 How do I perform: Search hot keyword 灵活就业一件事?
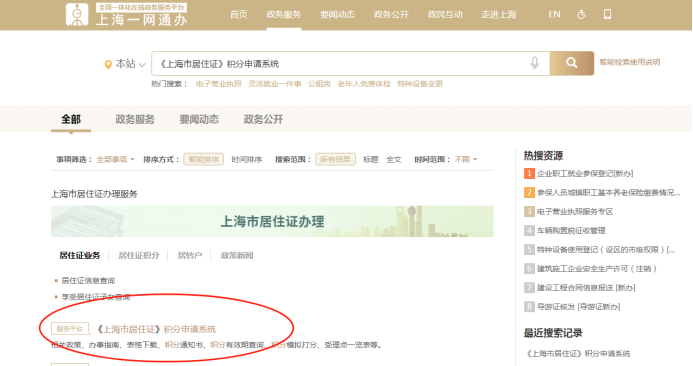(274, 84)
